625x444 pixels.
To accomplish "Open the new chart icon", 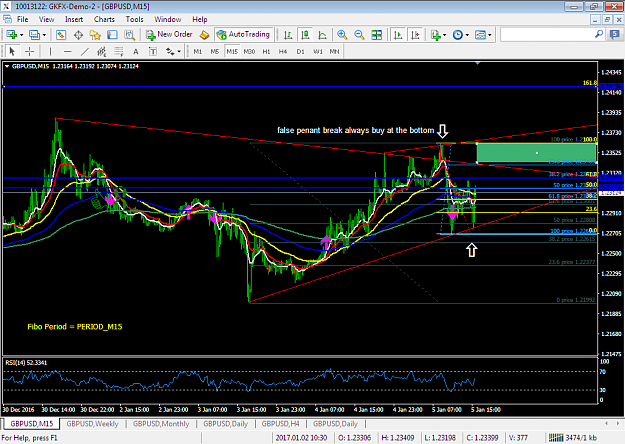I will [11, 35].
